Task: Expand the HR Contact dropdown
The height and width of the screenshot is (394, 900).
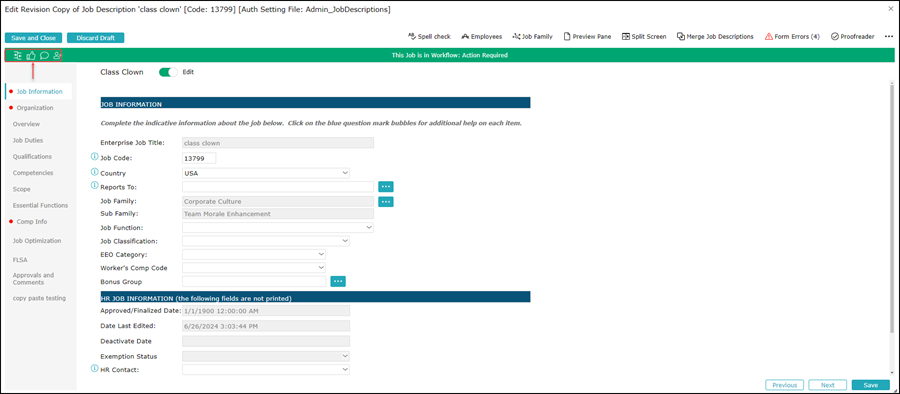Action: coord(266,370)
